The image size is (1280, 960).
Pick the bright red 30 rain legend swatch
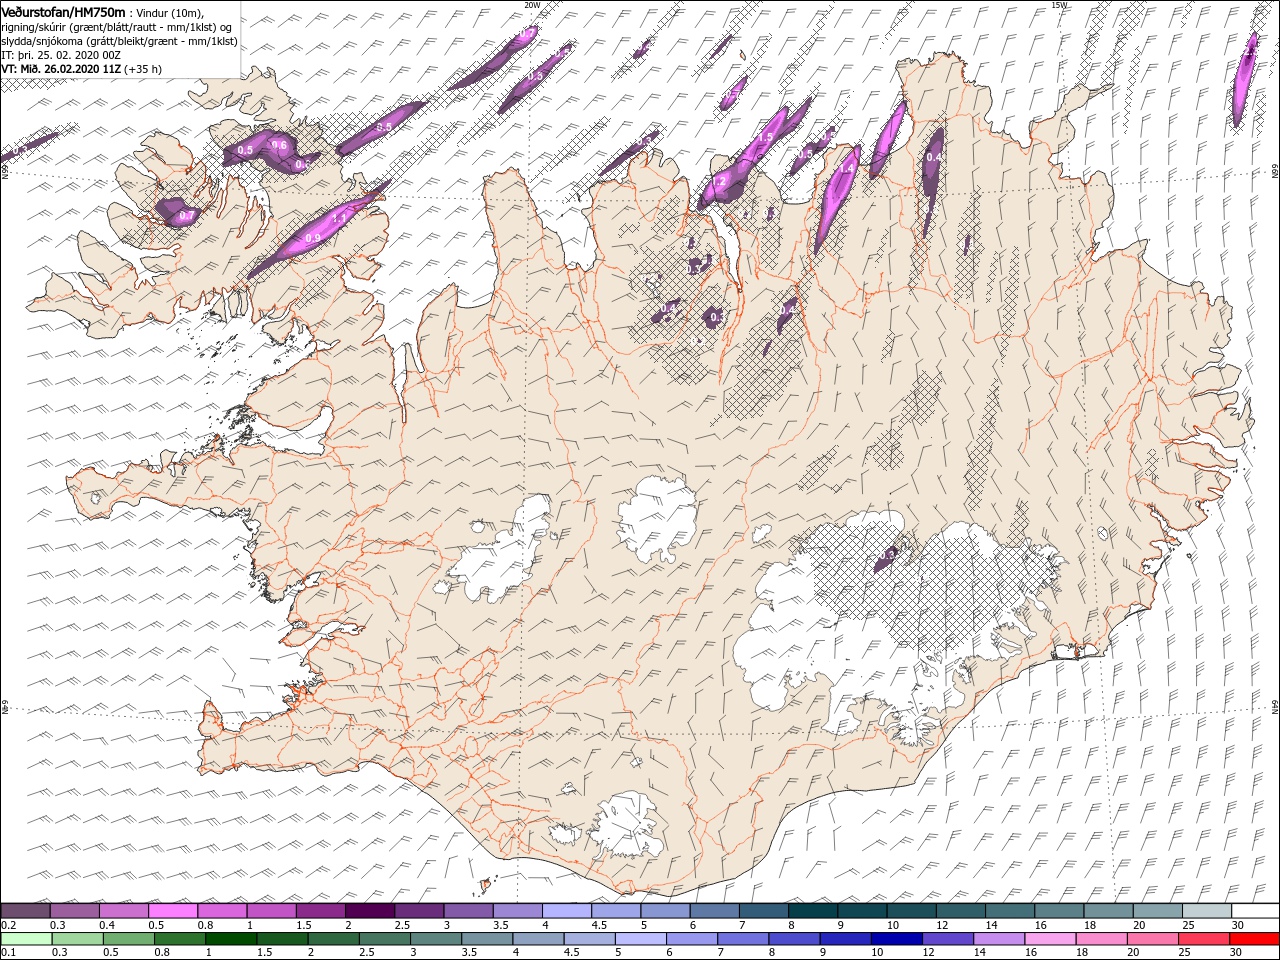(x=1254, y=938)
